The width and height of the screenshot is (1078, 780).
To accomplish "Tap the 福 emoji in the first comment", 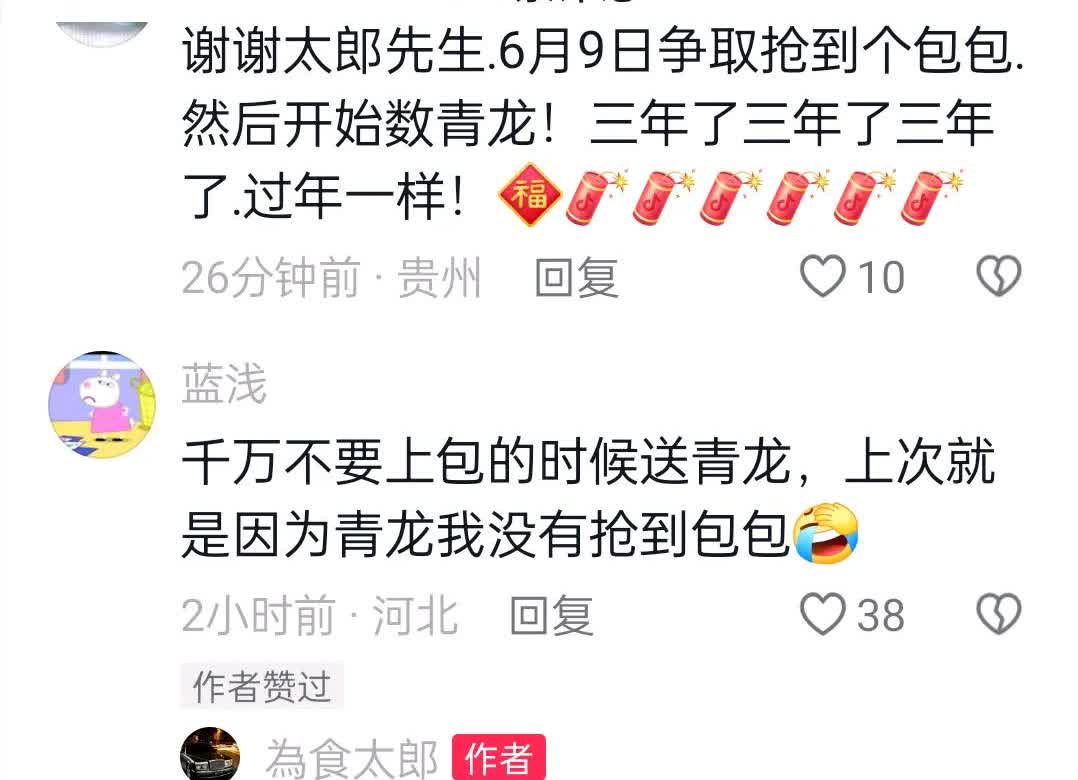I will tap(529, 194).
